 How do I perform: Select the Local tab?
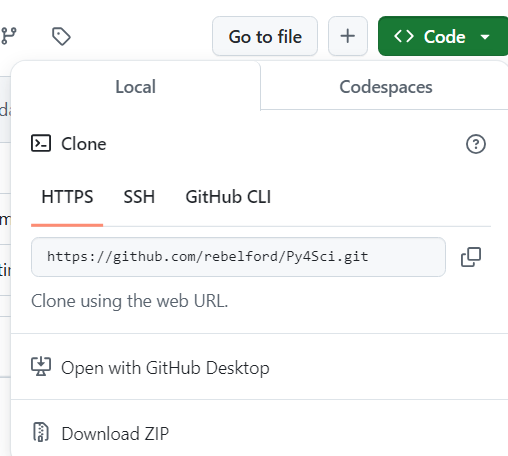tap(135, 87)
